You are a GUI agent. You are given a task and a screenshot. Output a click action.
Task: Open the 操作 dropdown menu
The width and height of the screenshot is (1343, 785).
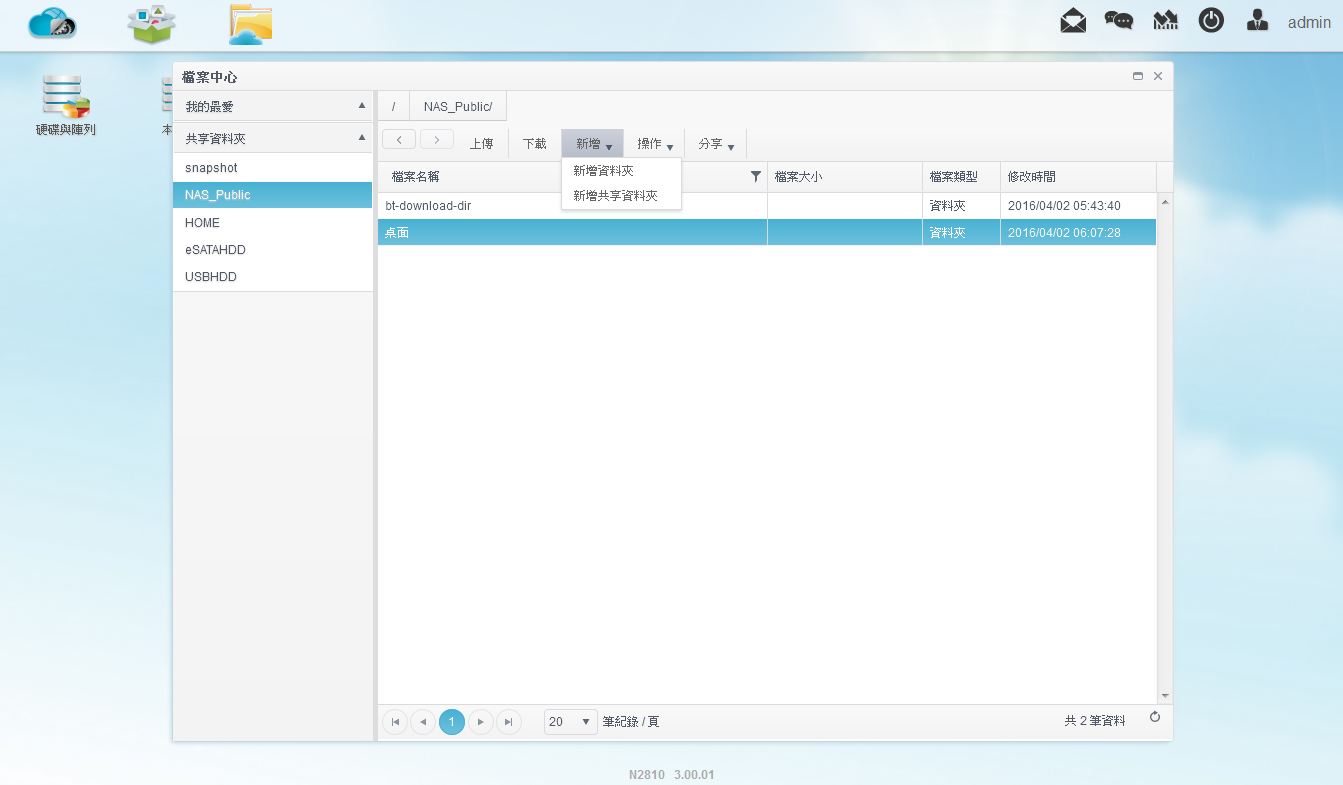[655, 144]
